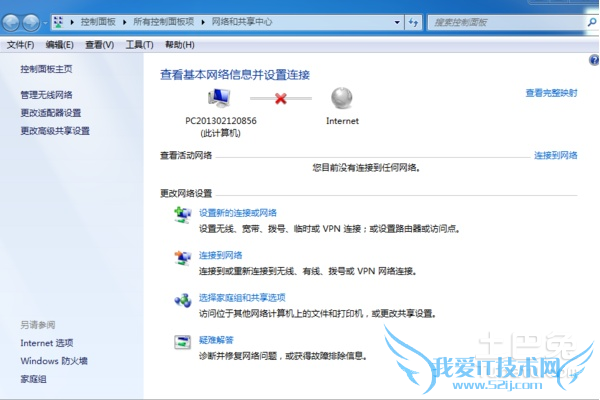Click the troubleshooting icon beside 疑难解答
Image resolution: width=600 pixels, height=400 pixels.
183,342
